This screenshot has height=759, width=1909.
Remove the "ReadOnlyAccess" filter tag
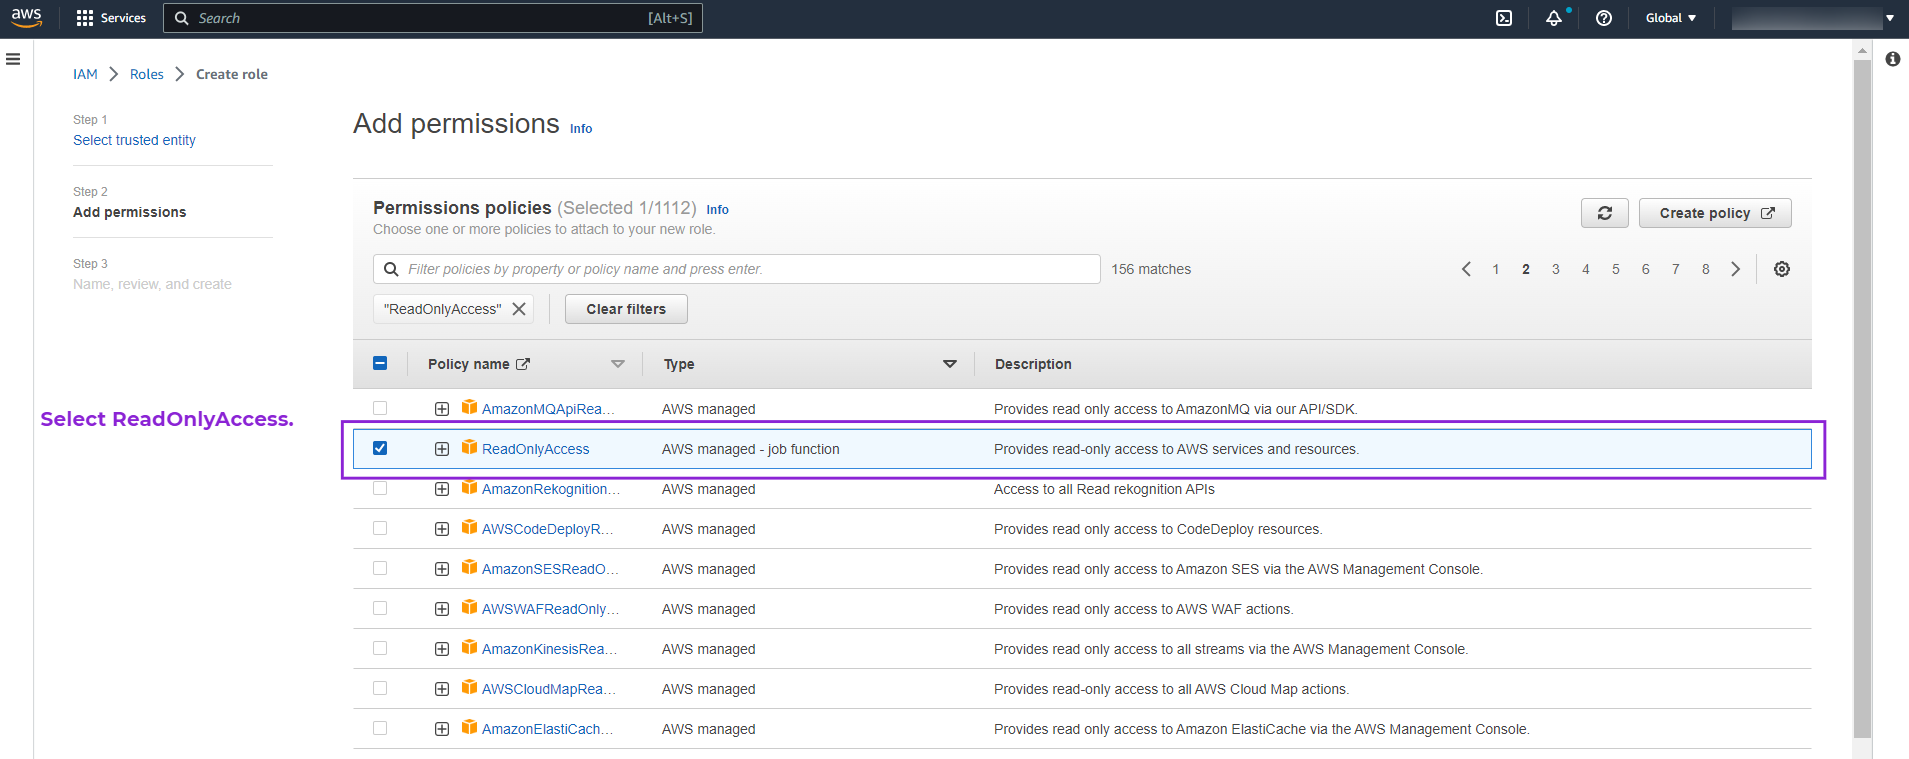click(x=519, y=309)
